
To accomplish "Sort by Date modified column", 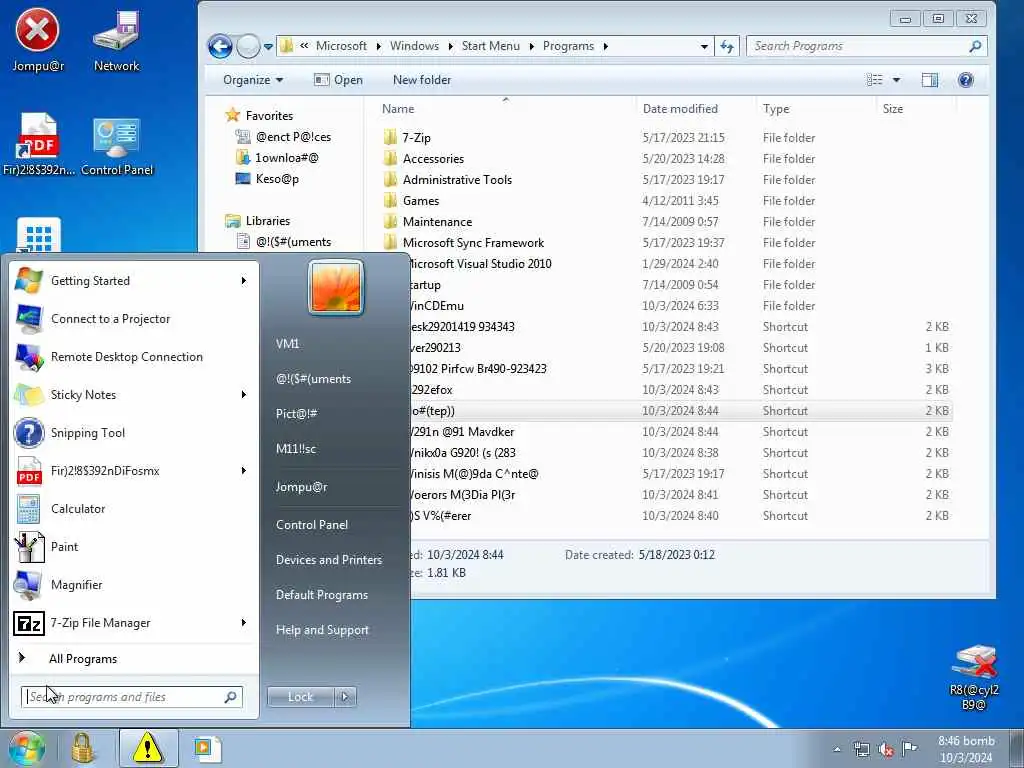I will [x=680, y=109].
